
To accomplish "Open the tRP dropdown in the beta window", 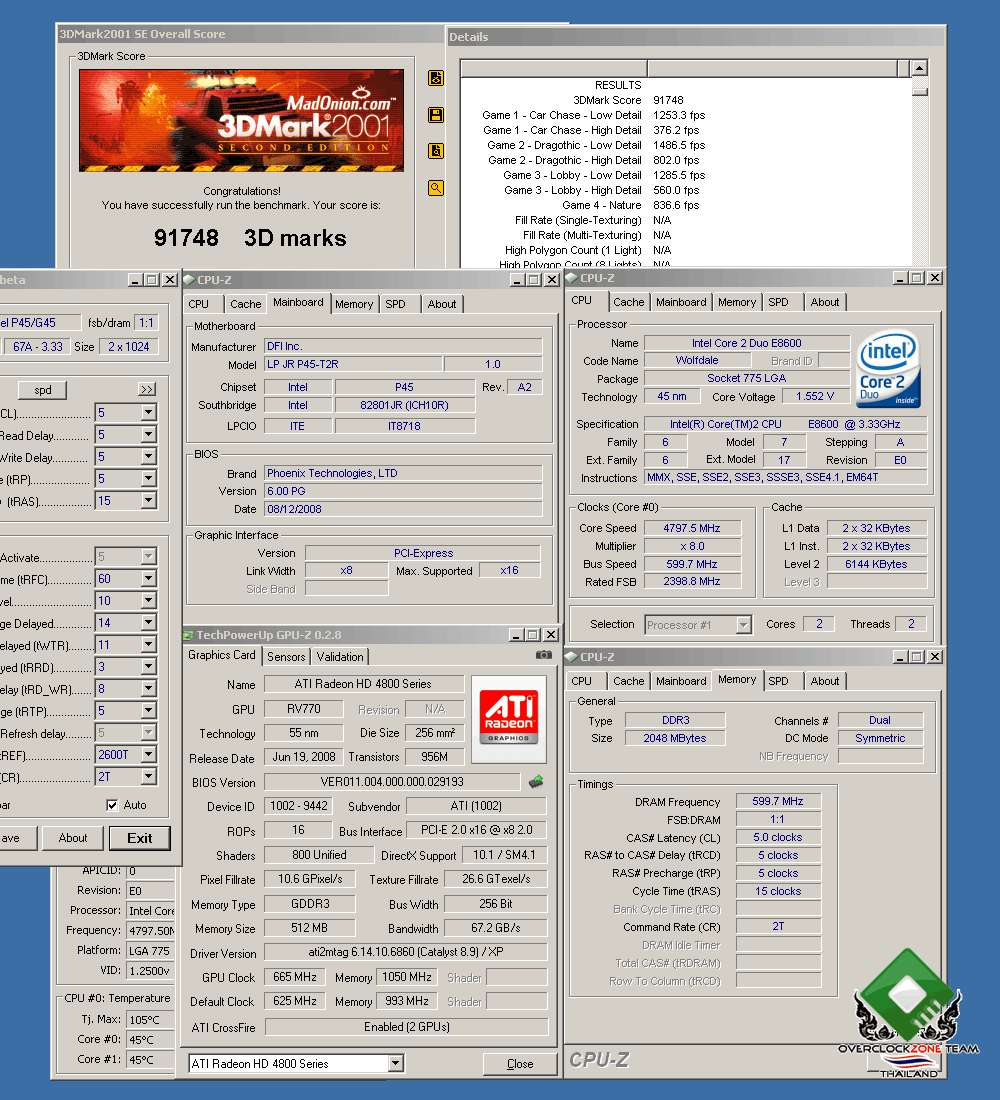I will tap(149, 478).
